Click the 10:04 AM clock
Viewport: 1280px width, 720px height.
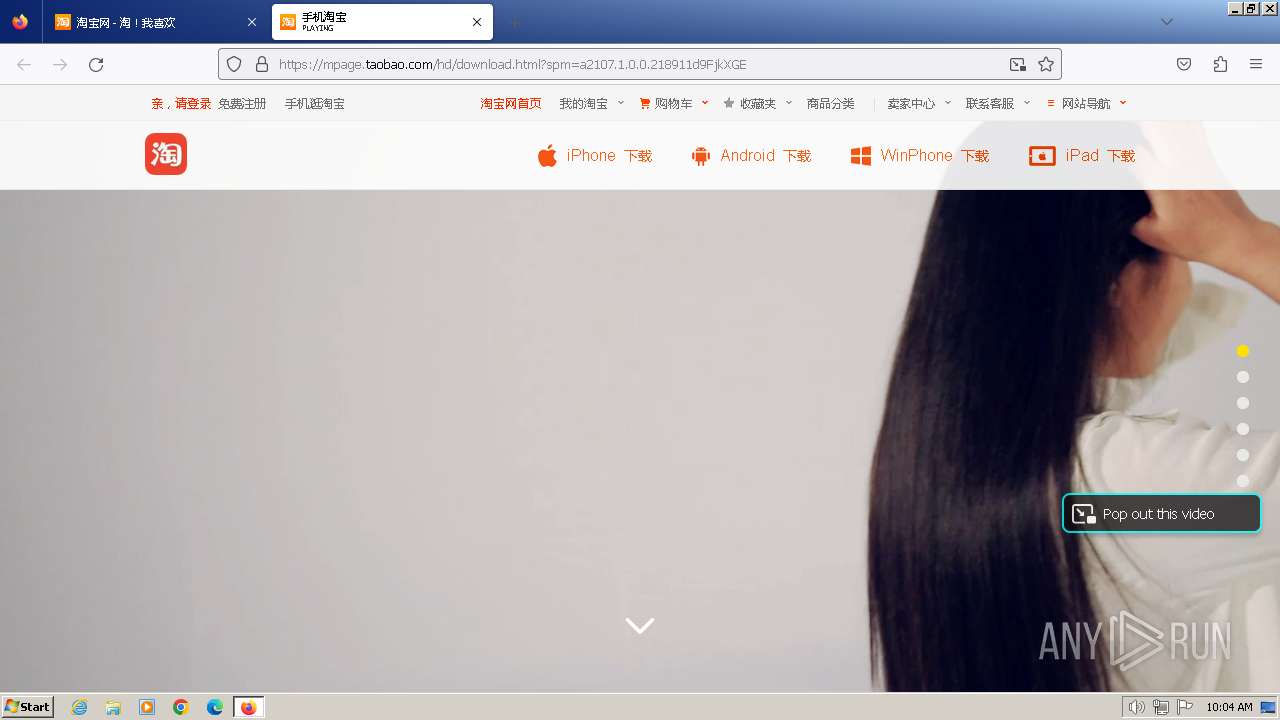1229,707
